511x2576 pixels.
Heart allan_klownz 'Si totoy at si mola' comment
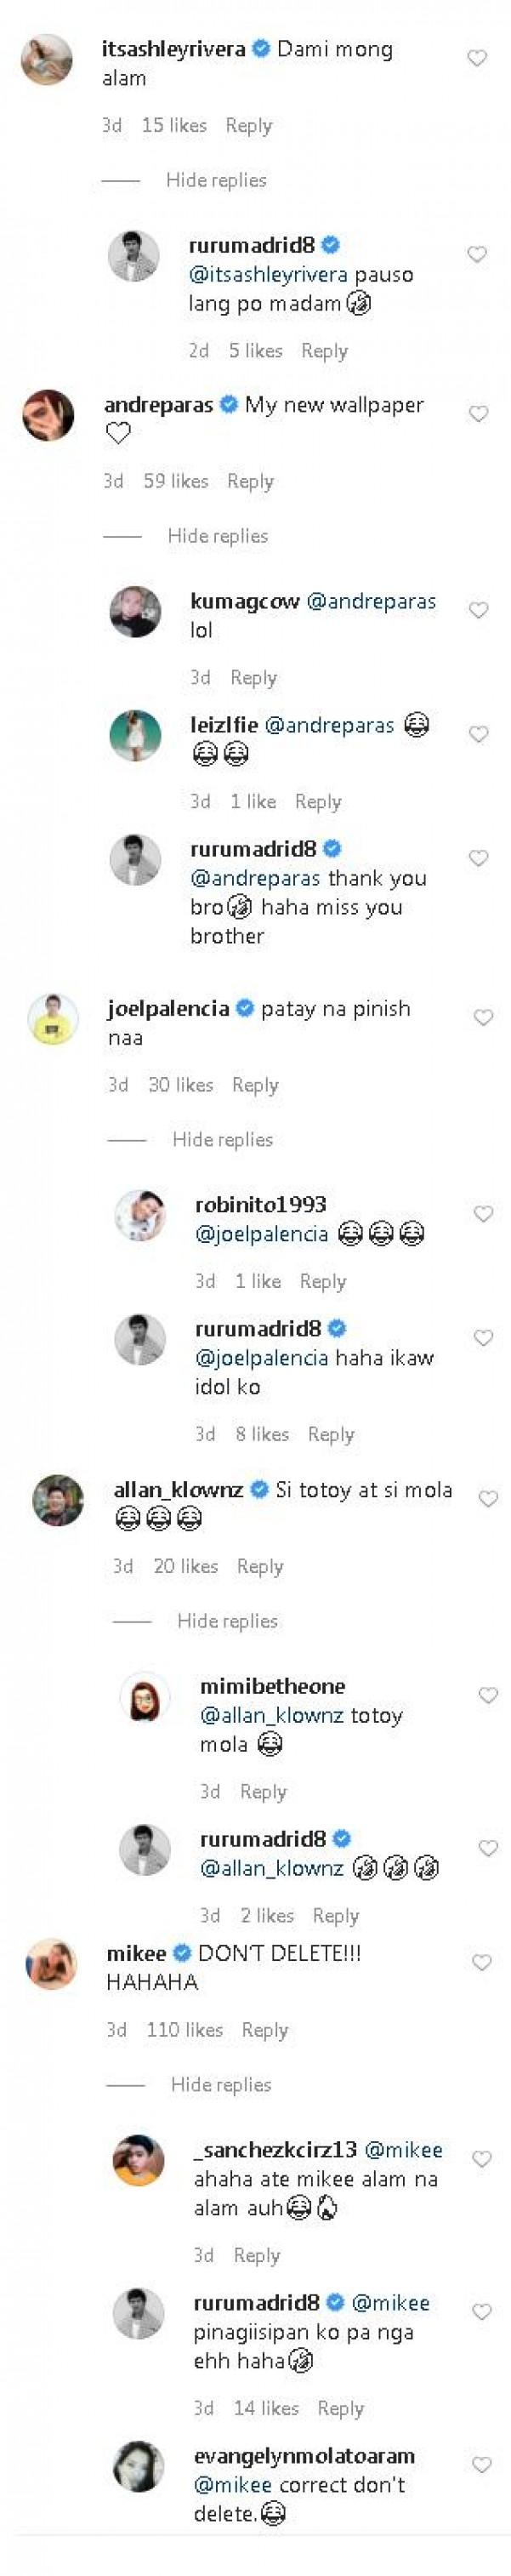(488, 1499)
